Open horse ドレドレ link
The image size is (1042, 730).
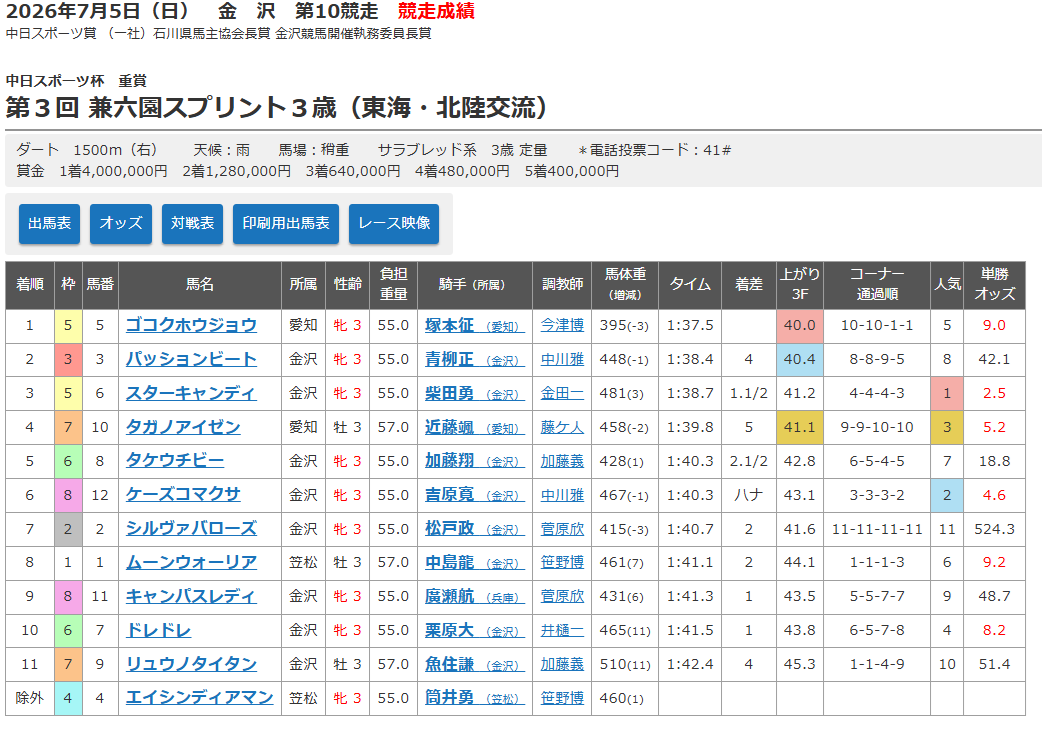pos(159,630)
